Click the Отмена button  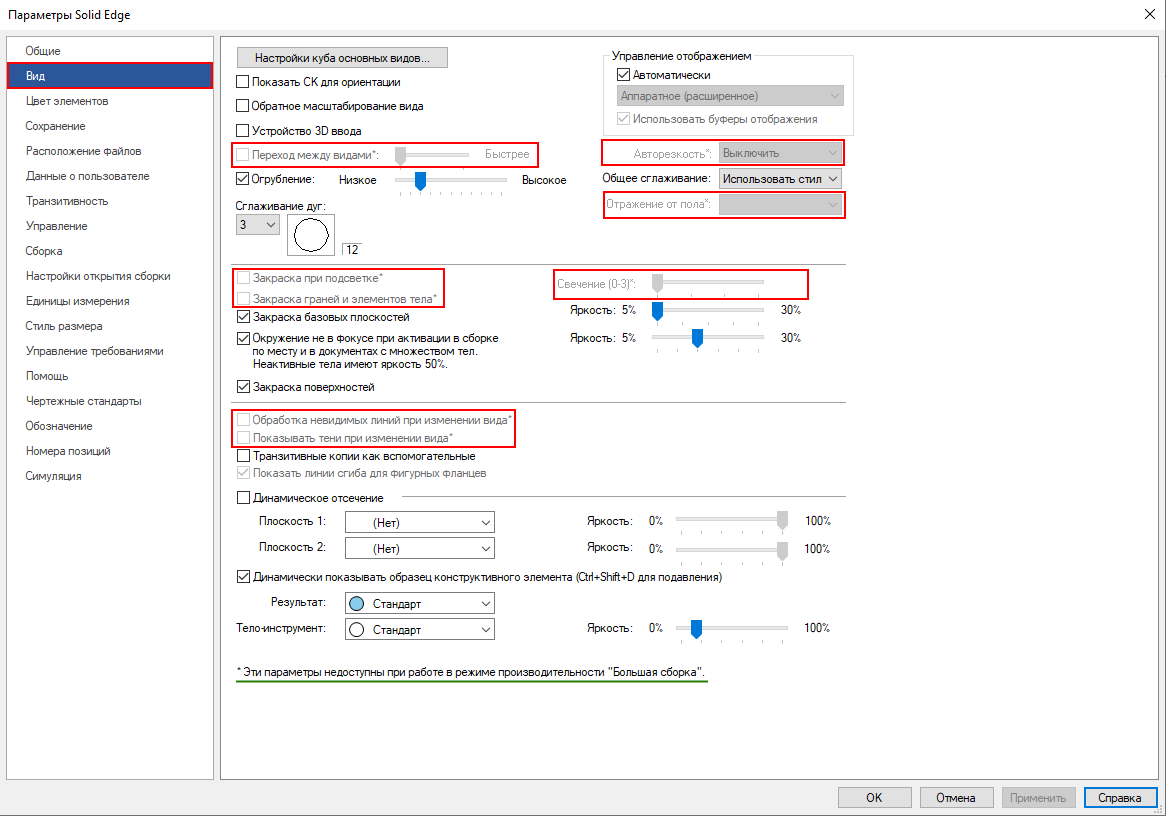pyautogui.click(x=956, y=797)
